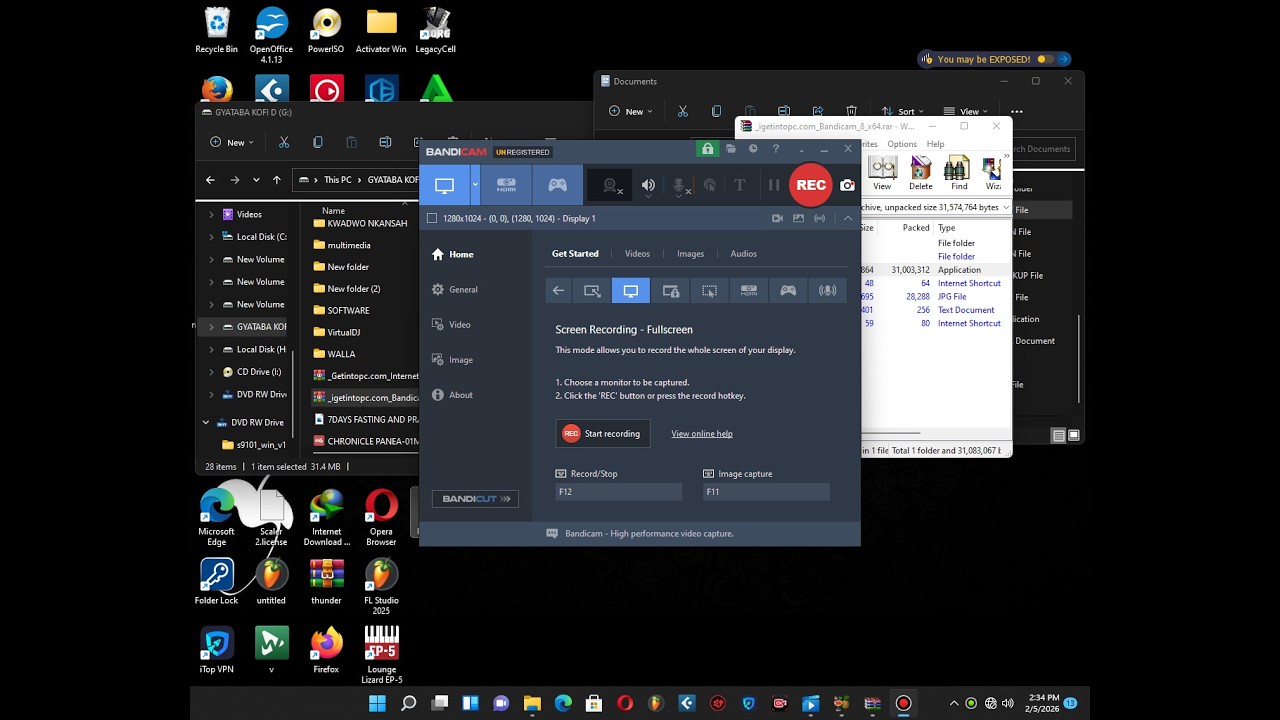Click the Copy icon in GYATABA KOFI Explorer
The height and width of the screenshot is (720, 1280).
(318, 142)
